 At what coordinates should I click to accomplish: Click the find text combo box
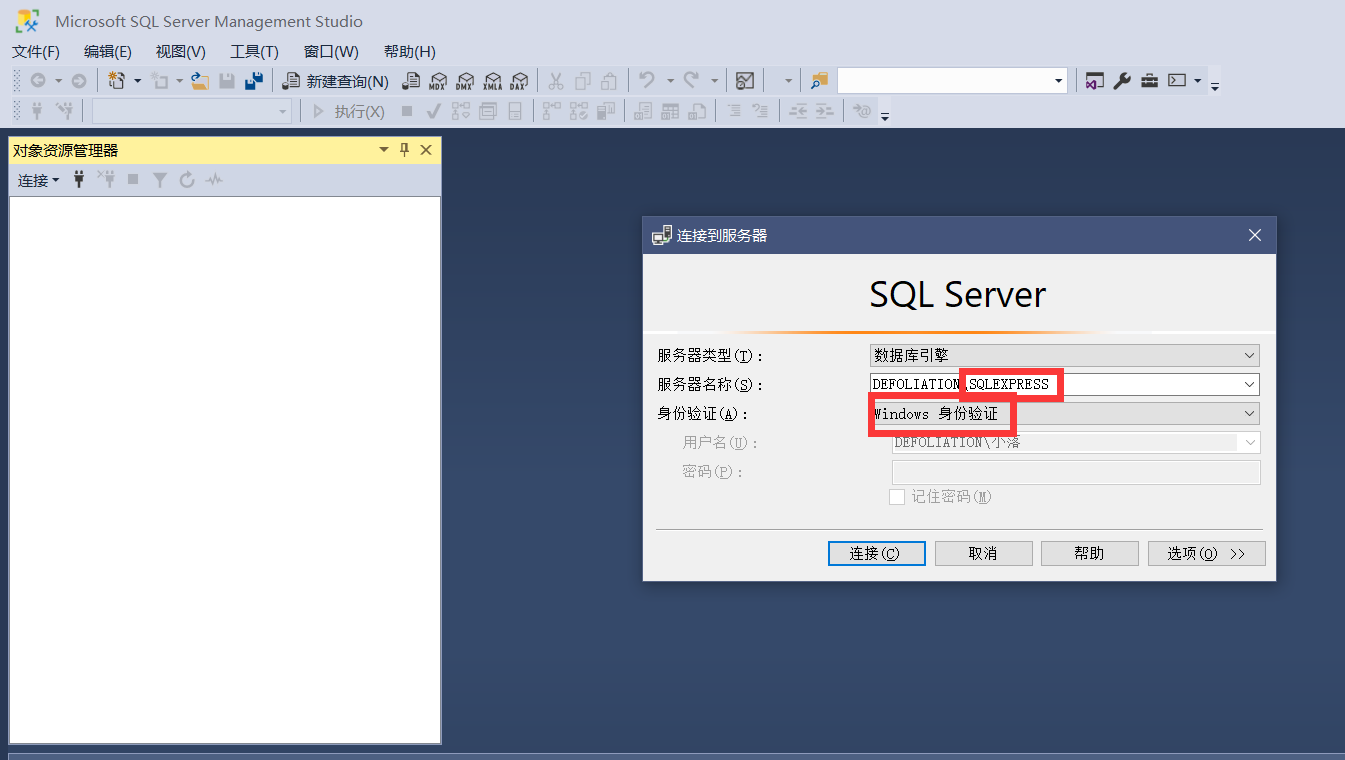pos(952,81)
